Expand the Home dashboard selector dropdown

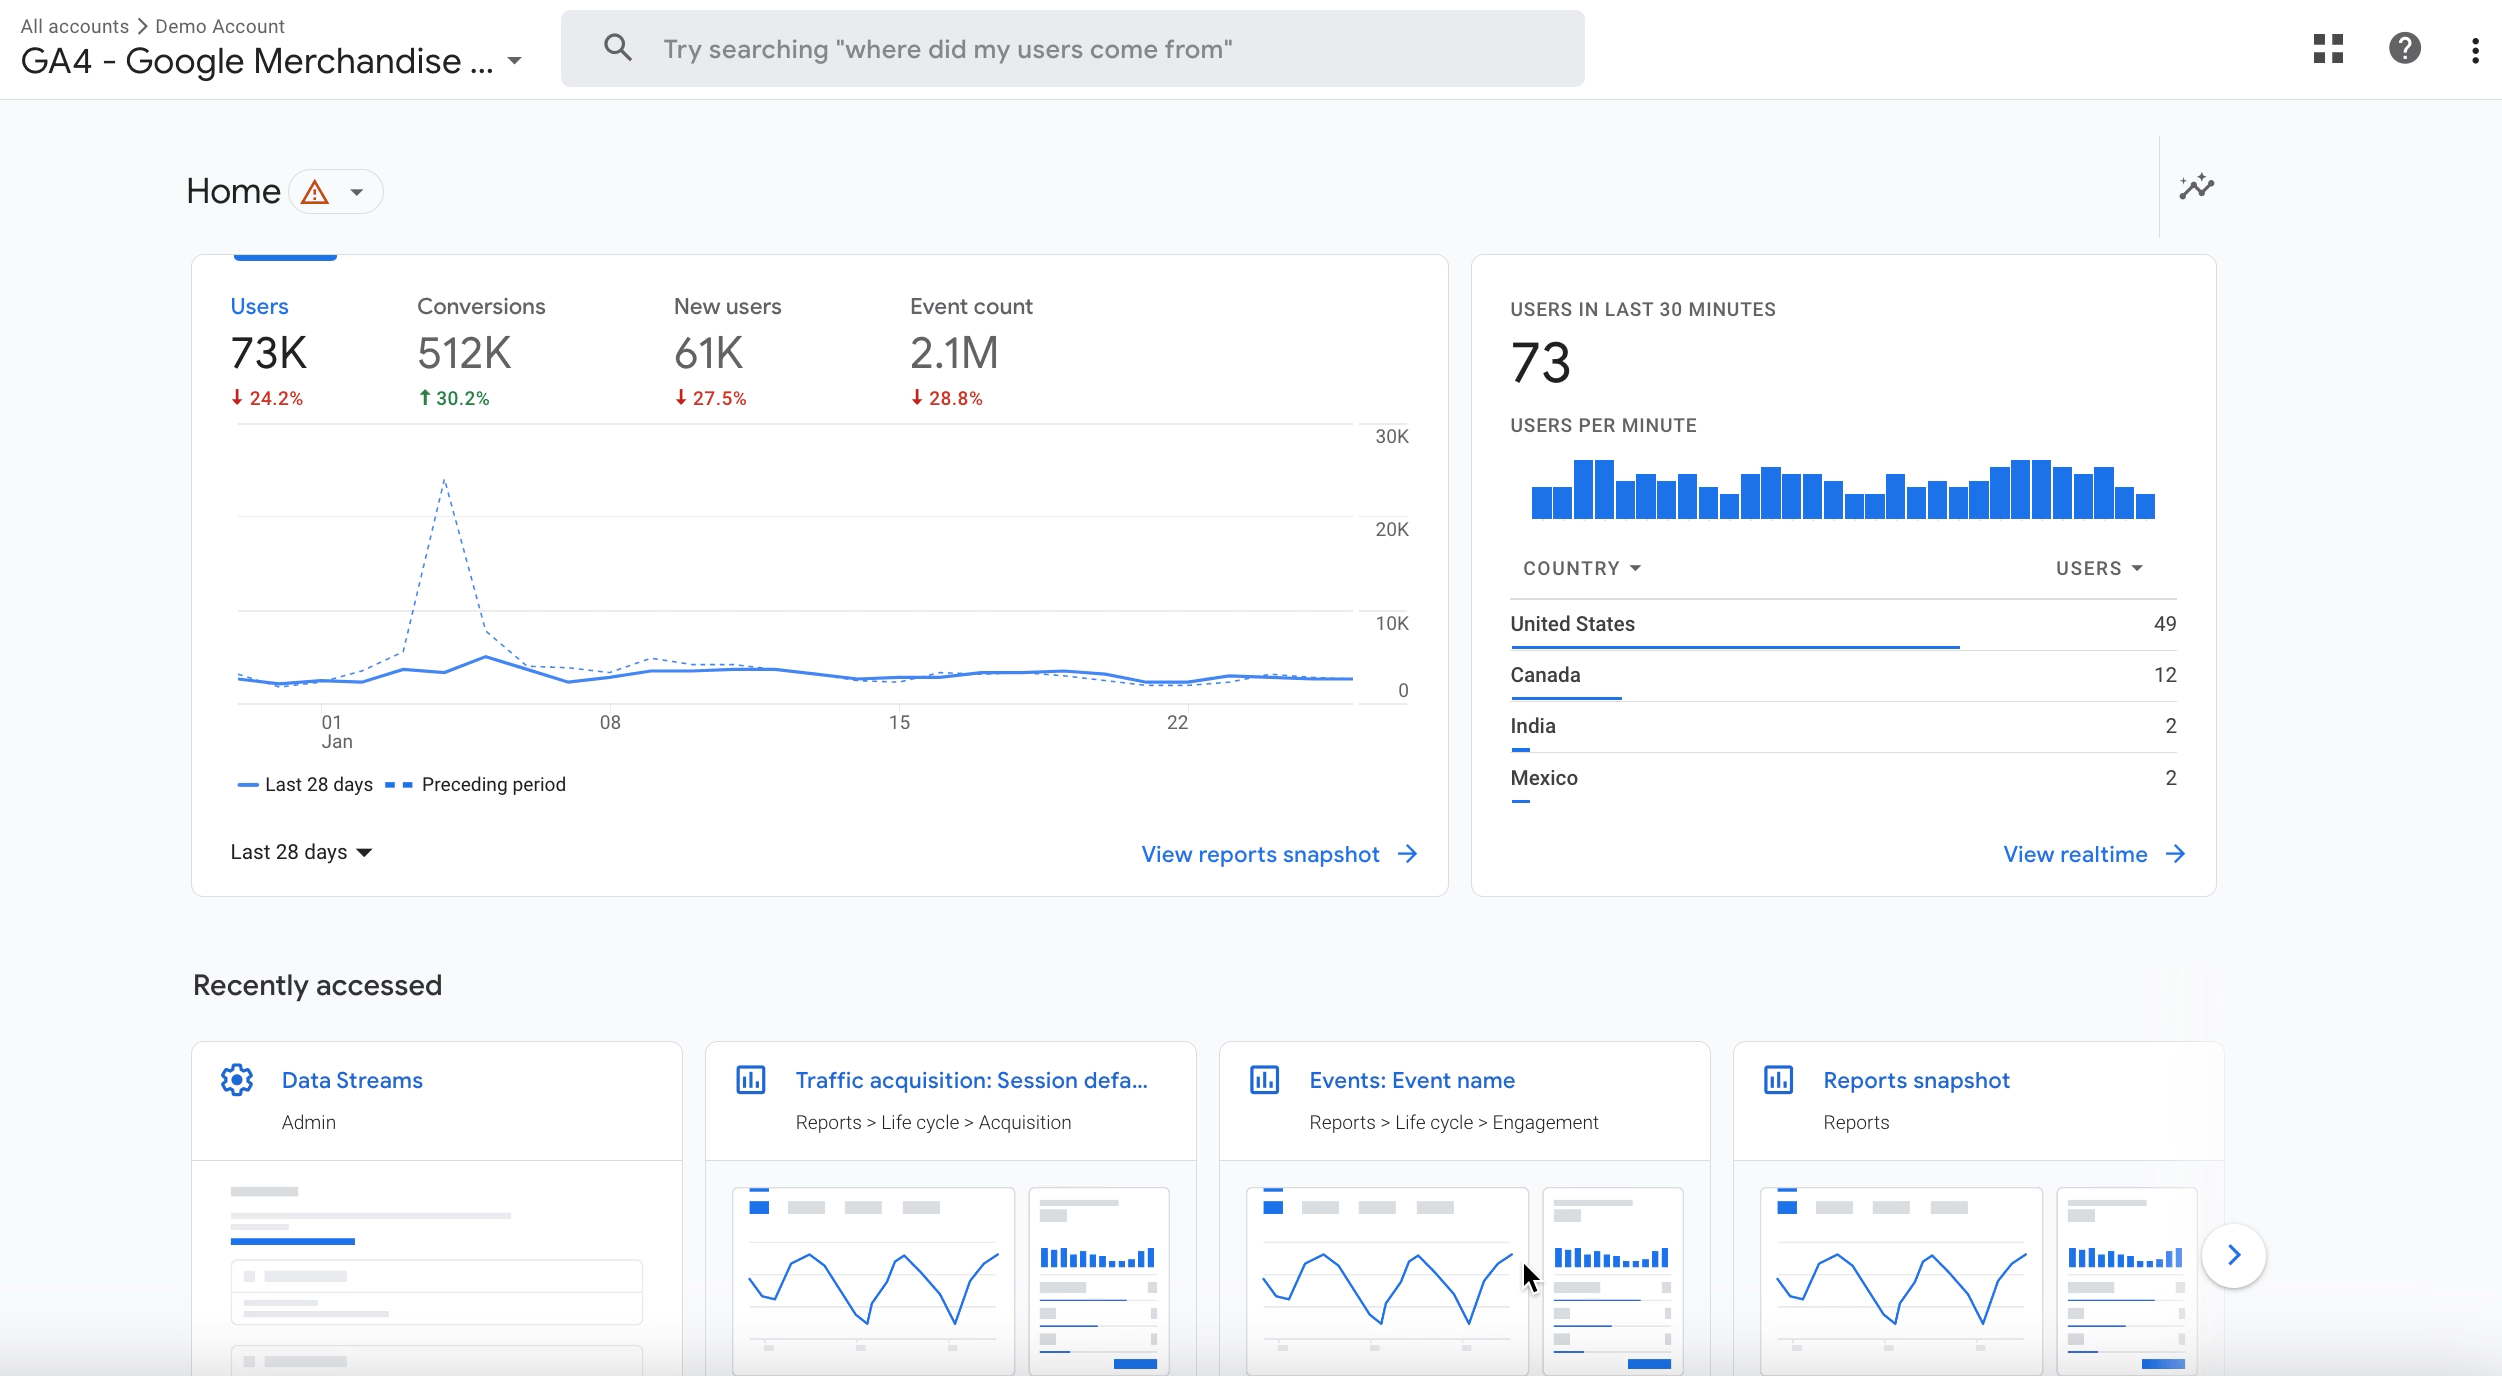[x=354, y=191]
